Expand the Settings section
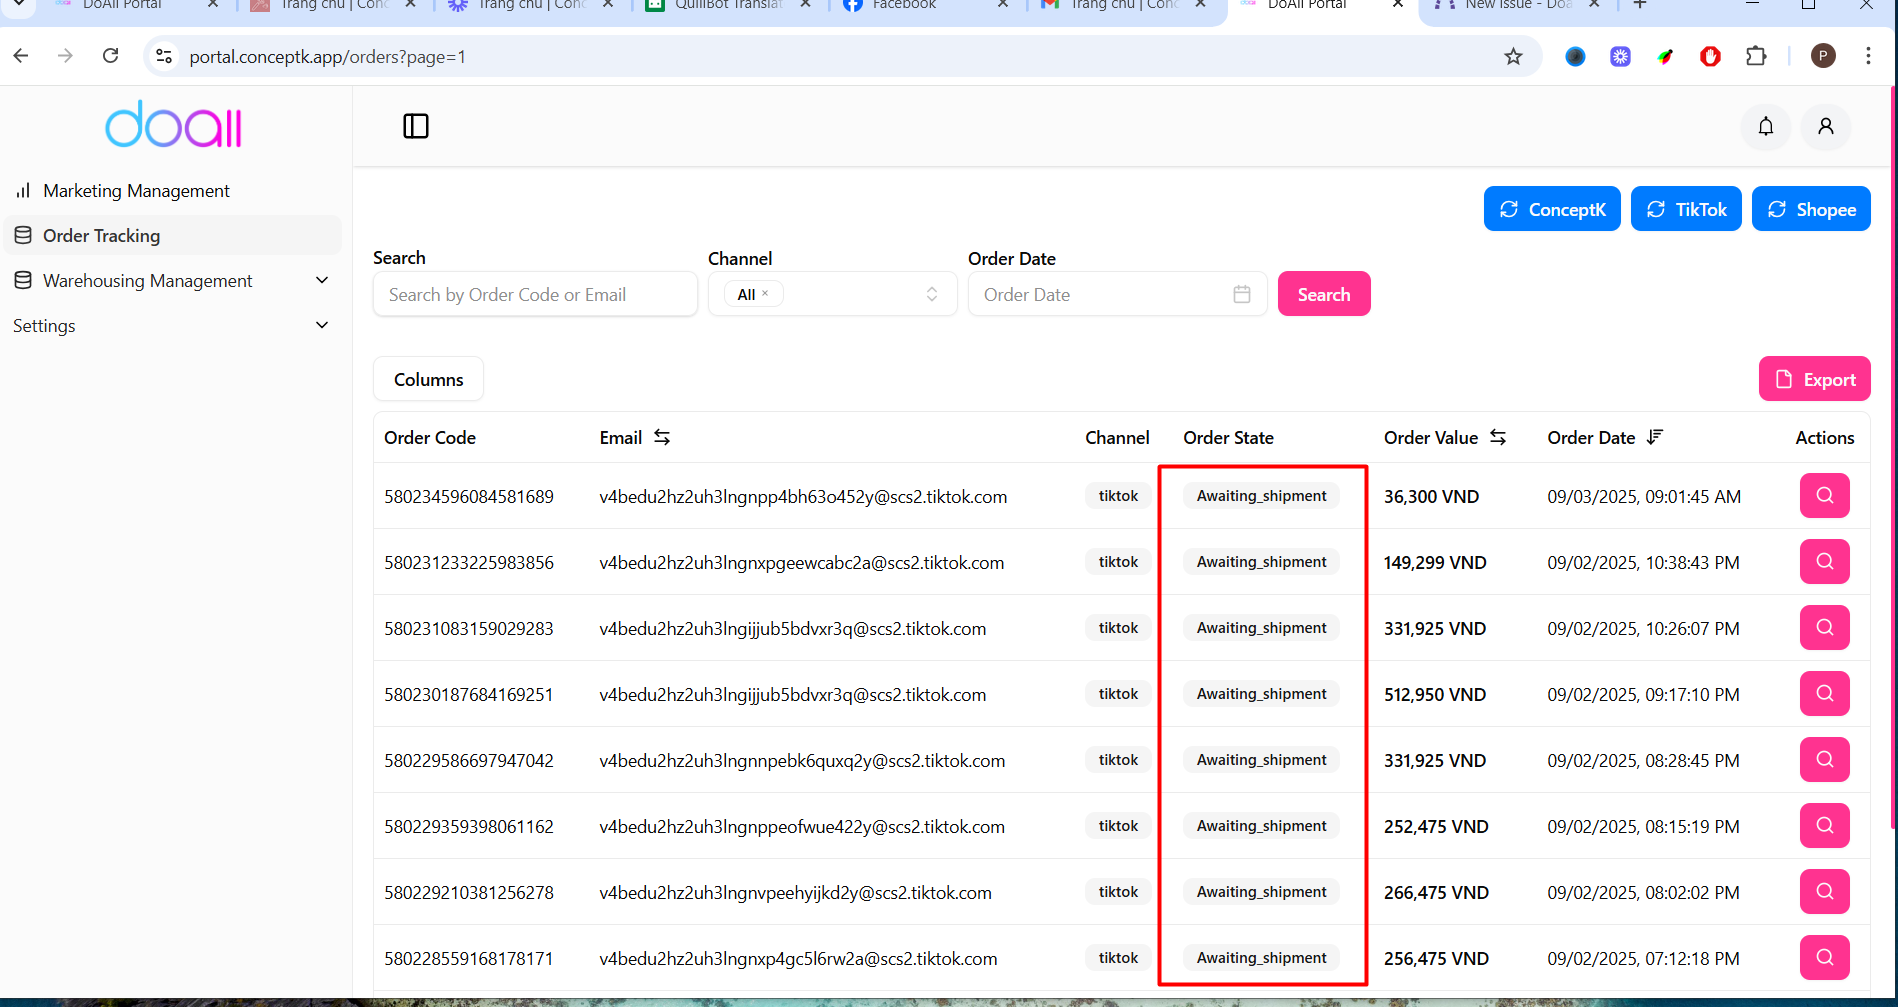The width and height of the screenshot is (1898, 1007). point(321,325)
